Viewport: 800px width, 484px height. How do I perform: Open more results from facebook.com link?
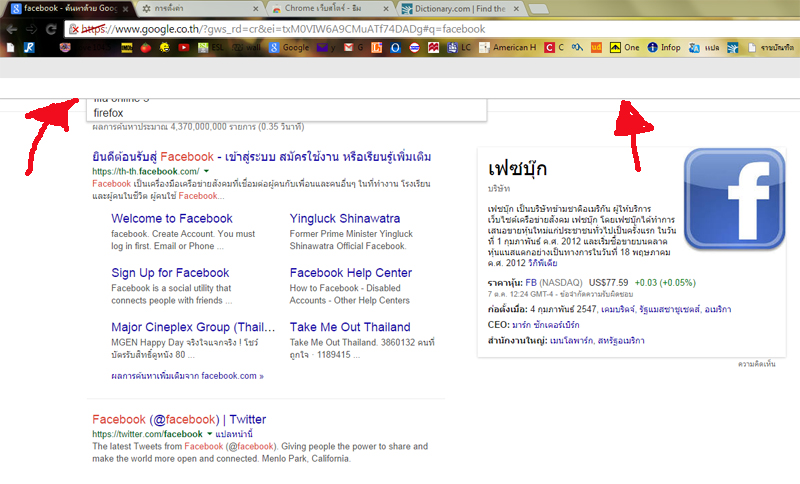187,376
